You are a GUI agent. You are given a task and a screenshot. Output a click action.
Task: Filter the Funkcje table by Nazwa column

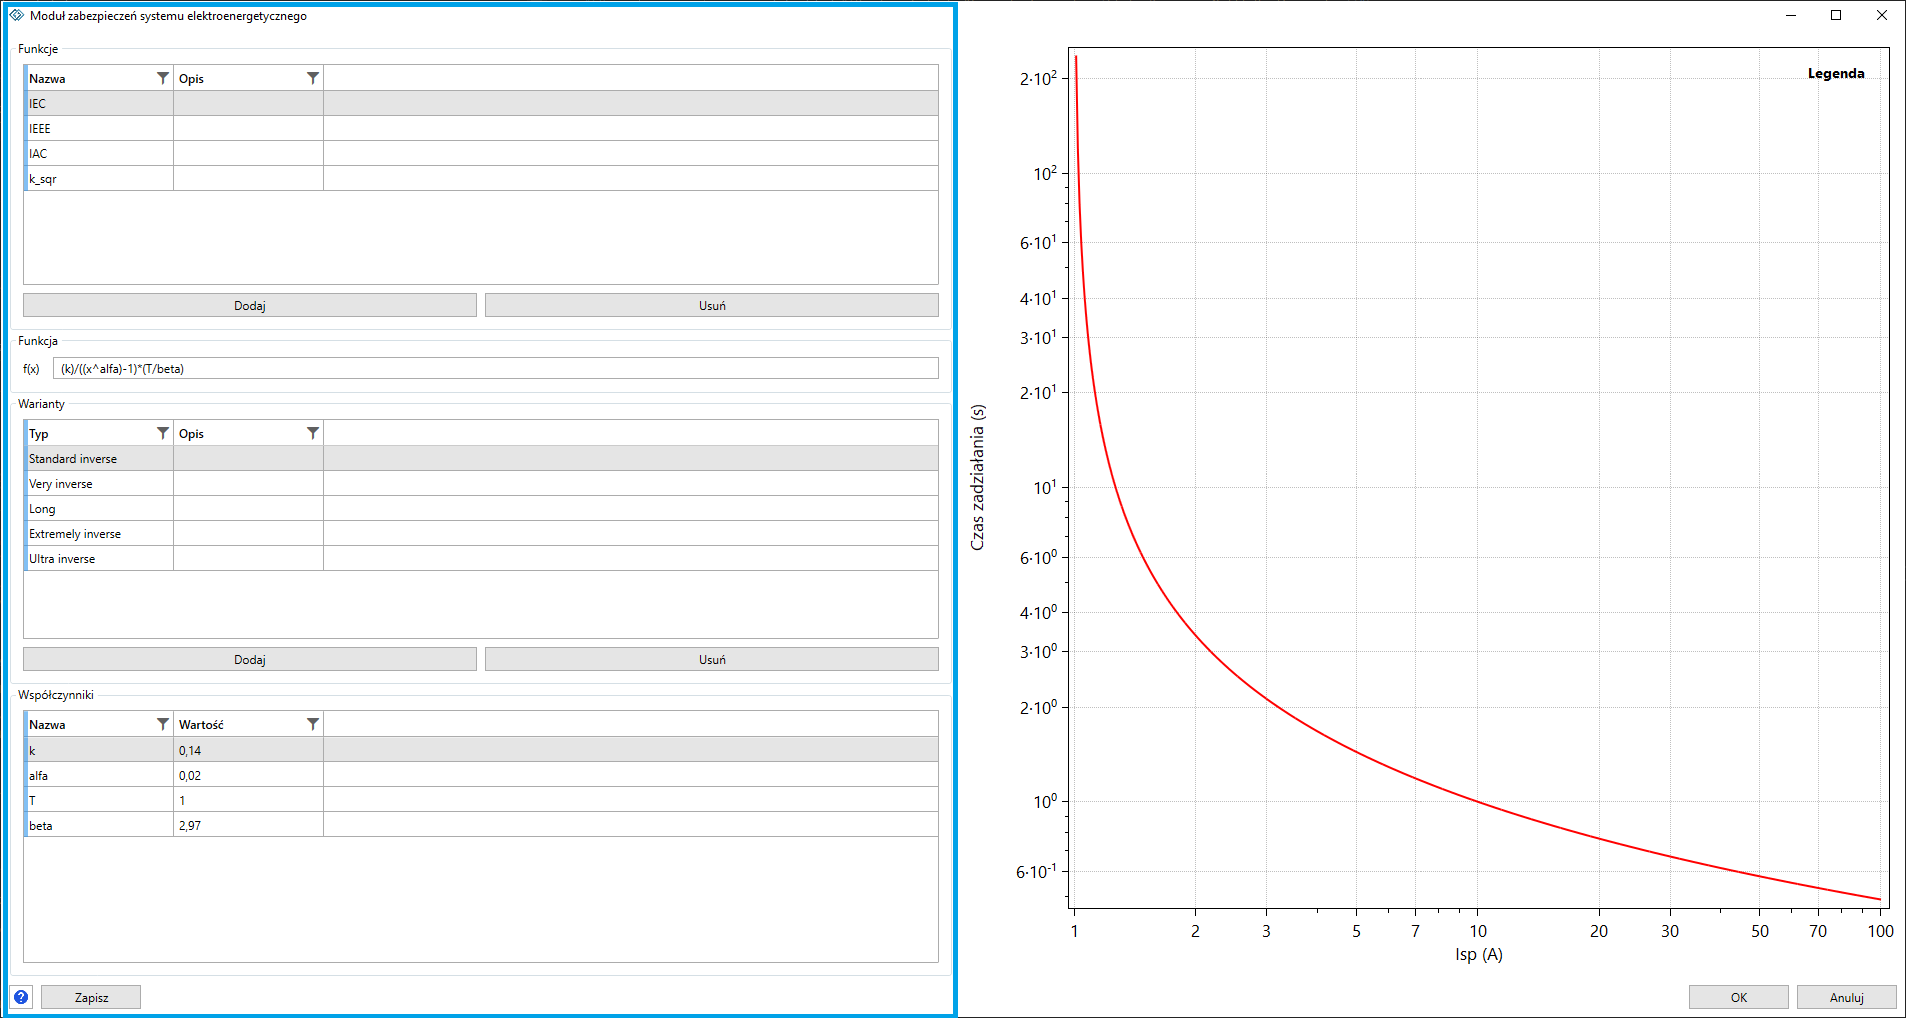[x=163, y=78]
